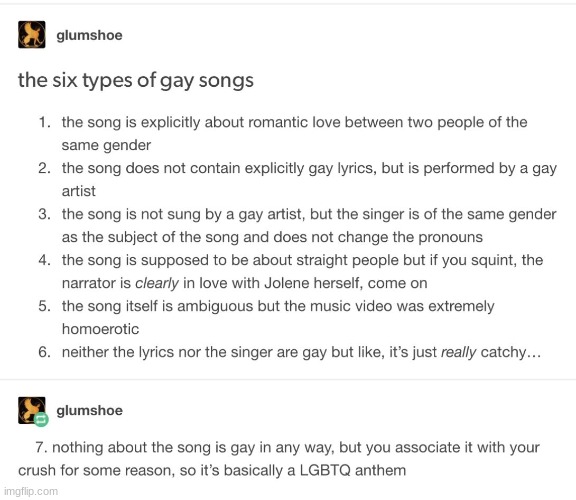Click the reblog text starting with "7. nothing"
Image resolution: width=576 pixels, height=500 pixels.
[x=279, y=458]
